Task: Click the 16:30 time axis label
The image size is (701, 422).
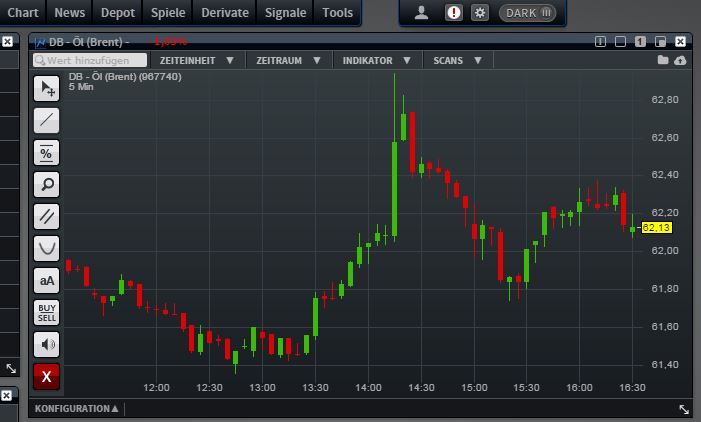Action: coord(632,388)
